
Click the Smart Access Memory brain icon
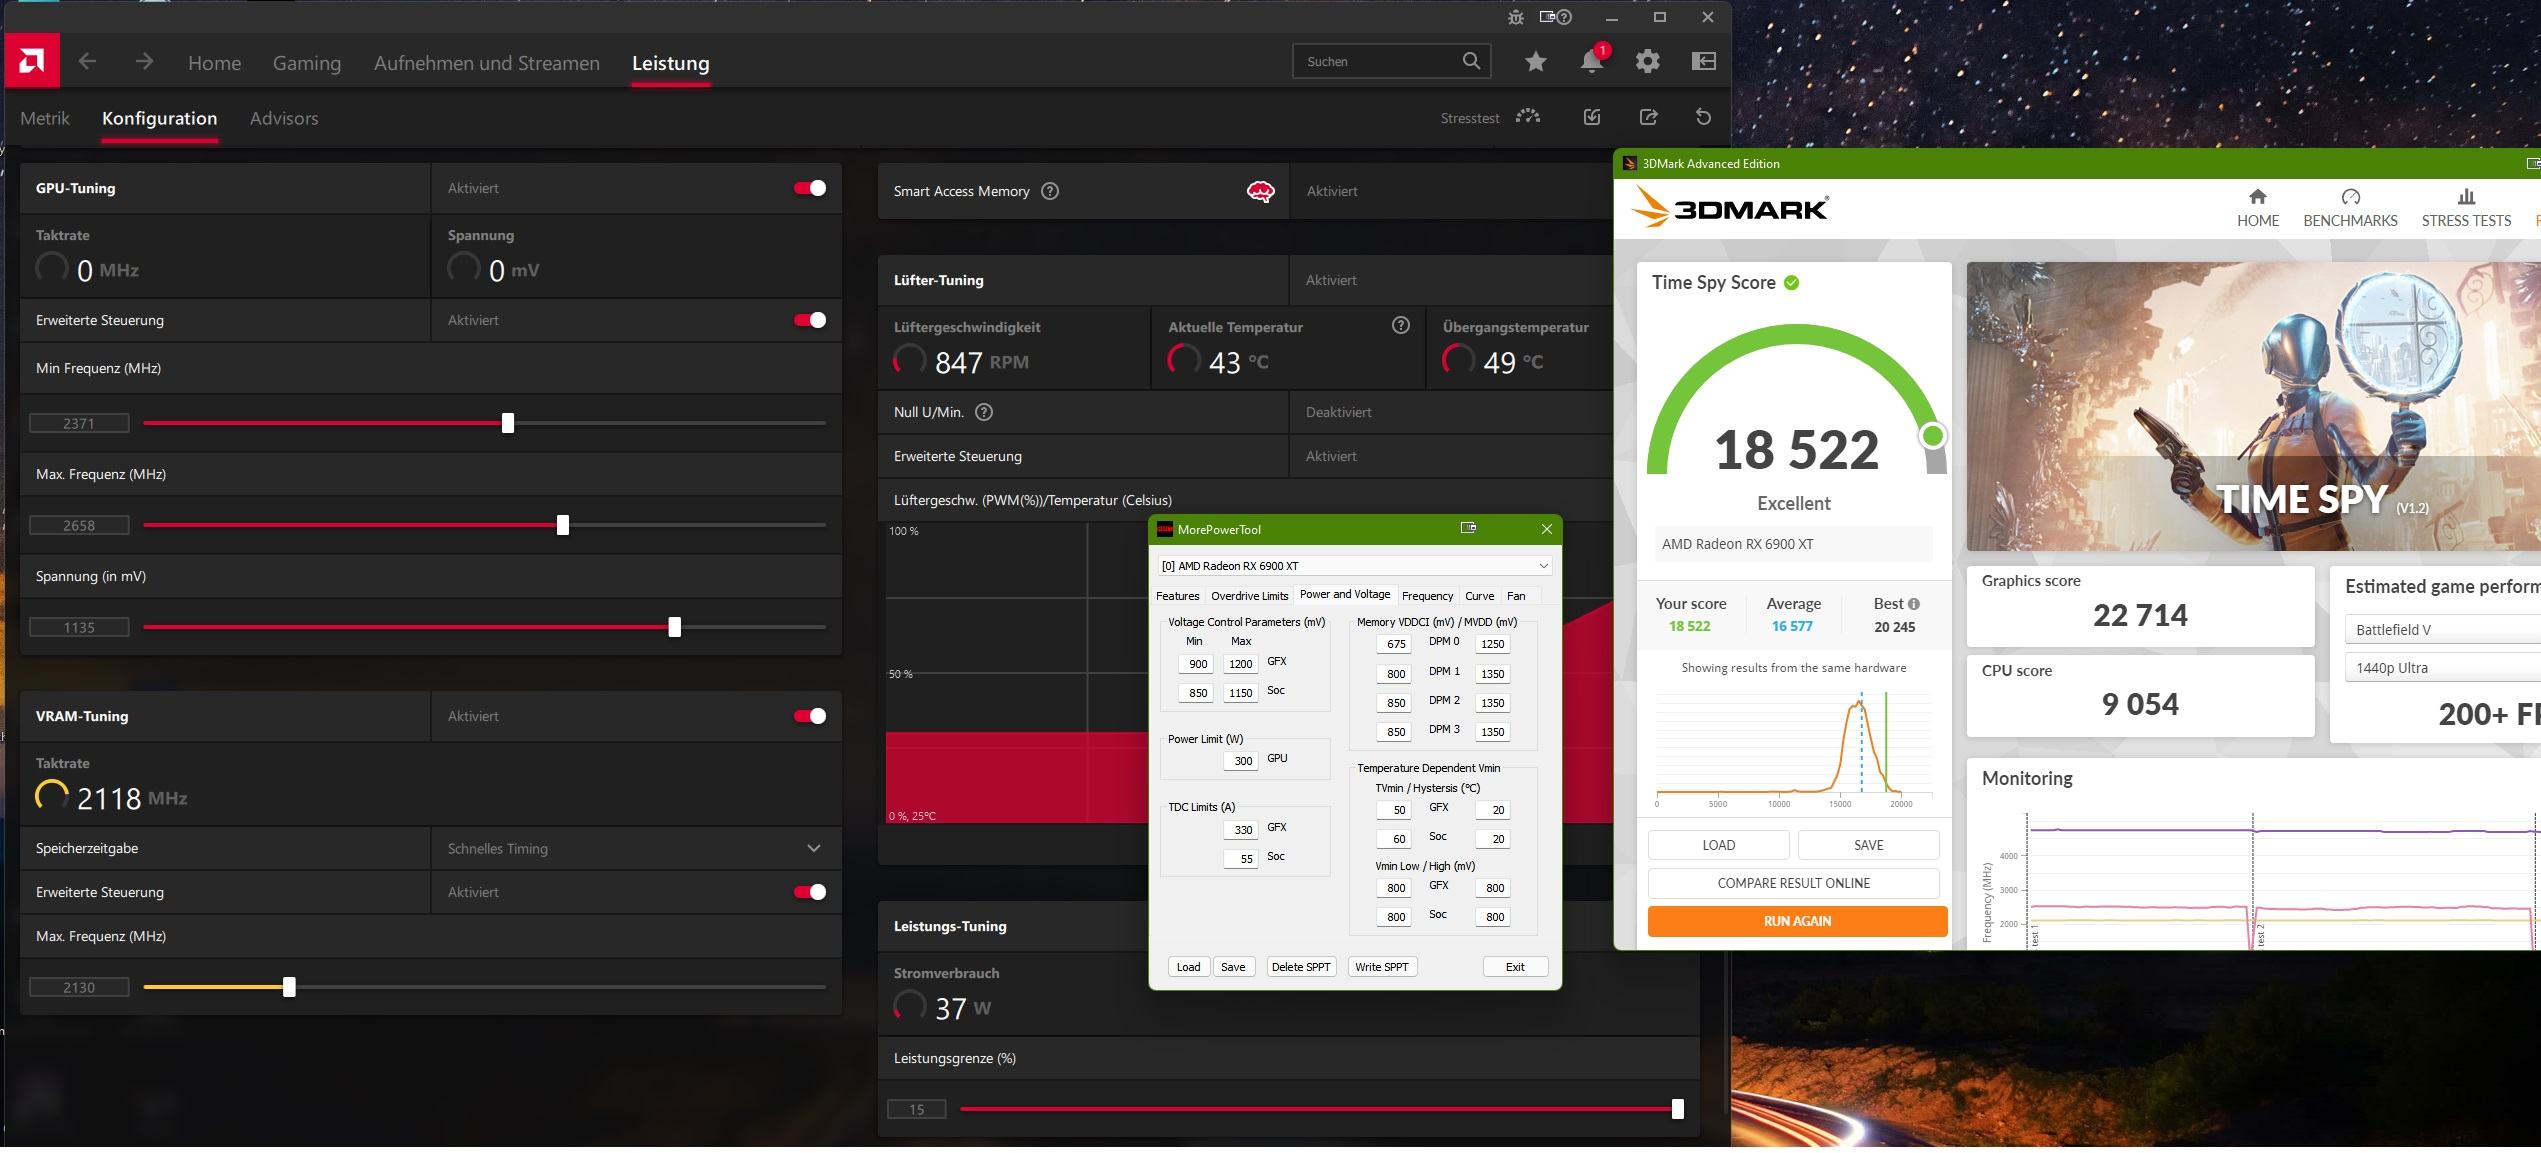[1261, 191]
